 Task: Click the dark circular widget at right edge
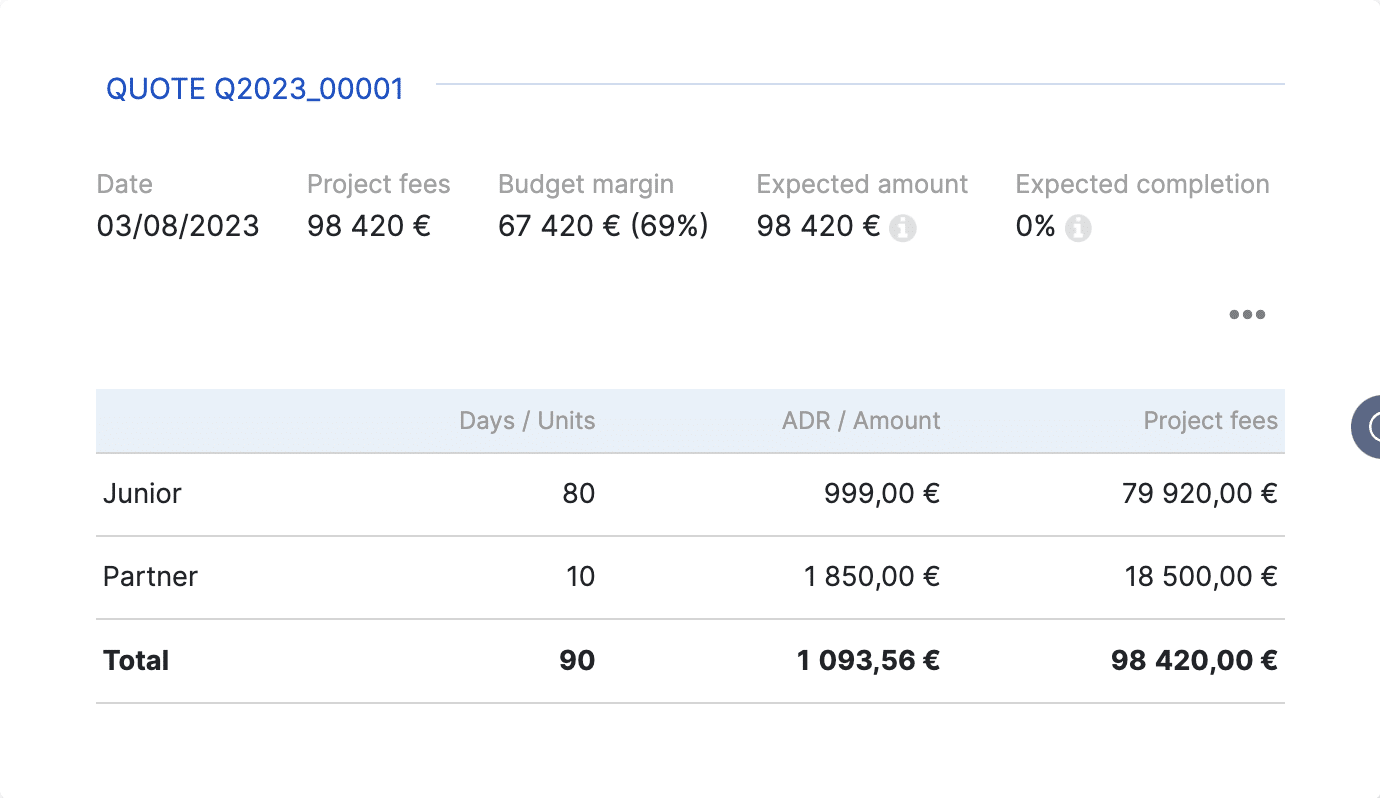point(1367,427)
